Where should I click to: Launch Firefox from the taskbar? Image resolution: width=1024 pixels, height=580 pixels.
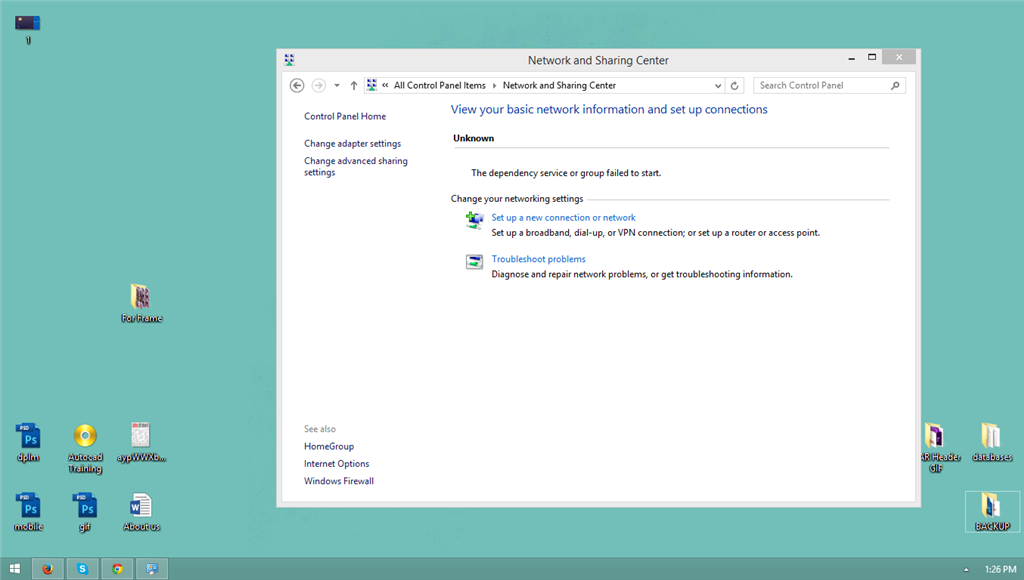click(47, 569)
